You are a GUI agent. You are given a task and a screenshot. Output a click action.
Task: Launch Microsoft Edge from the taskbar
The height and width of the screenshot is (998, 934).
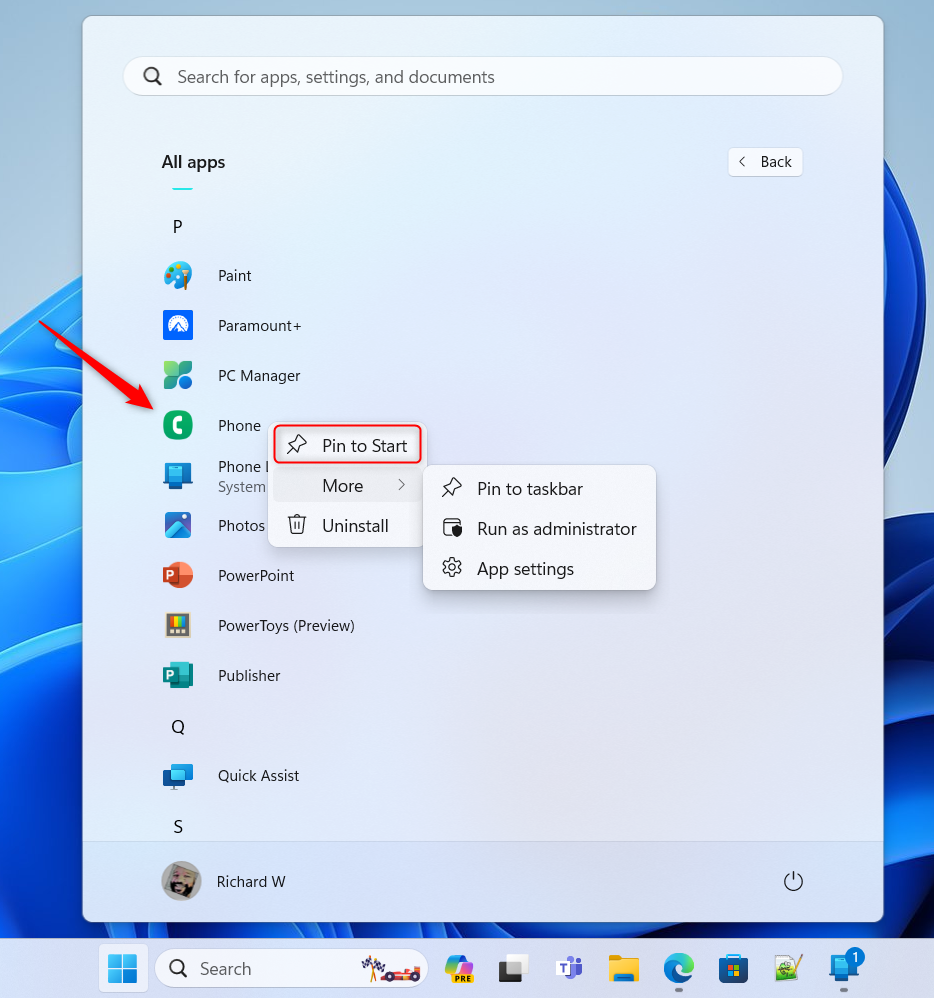679,969
